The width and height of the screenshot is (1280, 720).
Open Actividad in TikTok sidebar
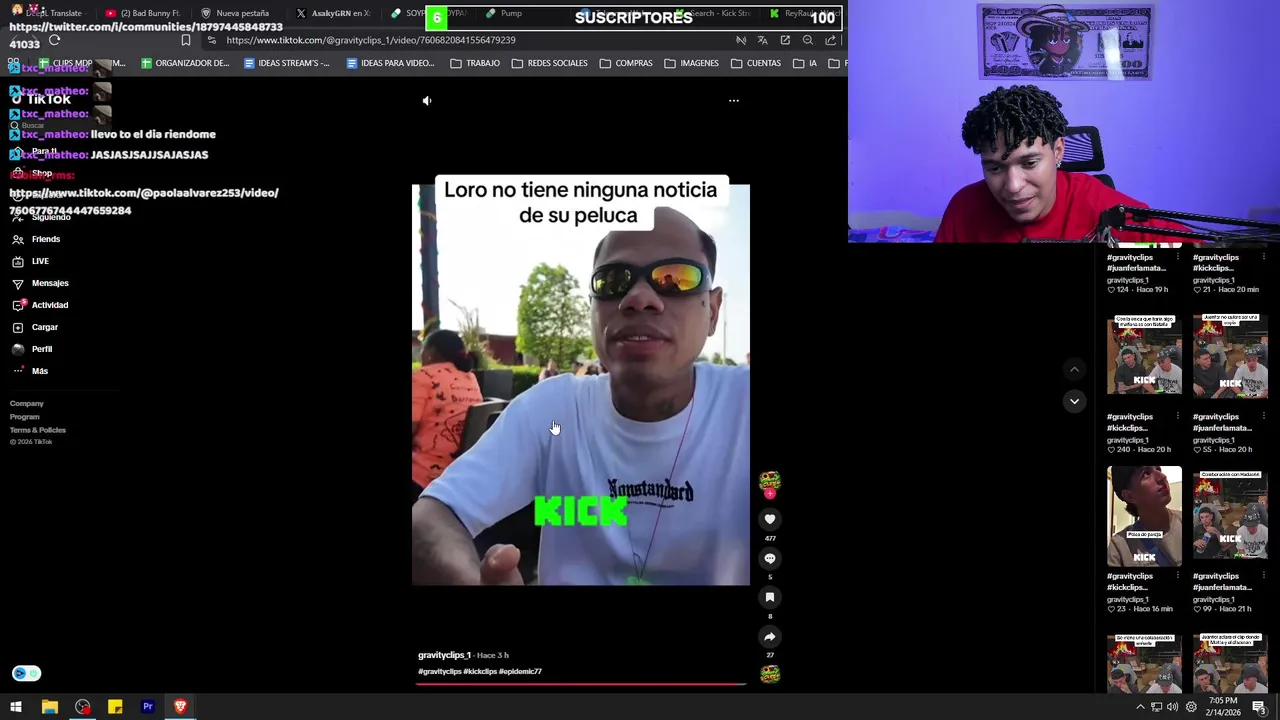point(40,305)
